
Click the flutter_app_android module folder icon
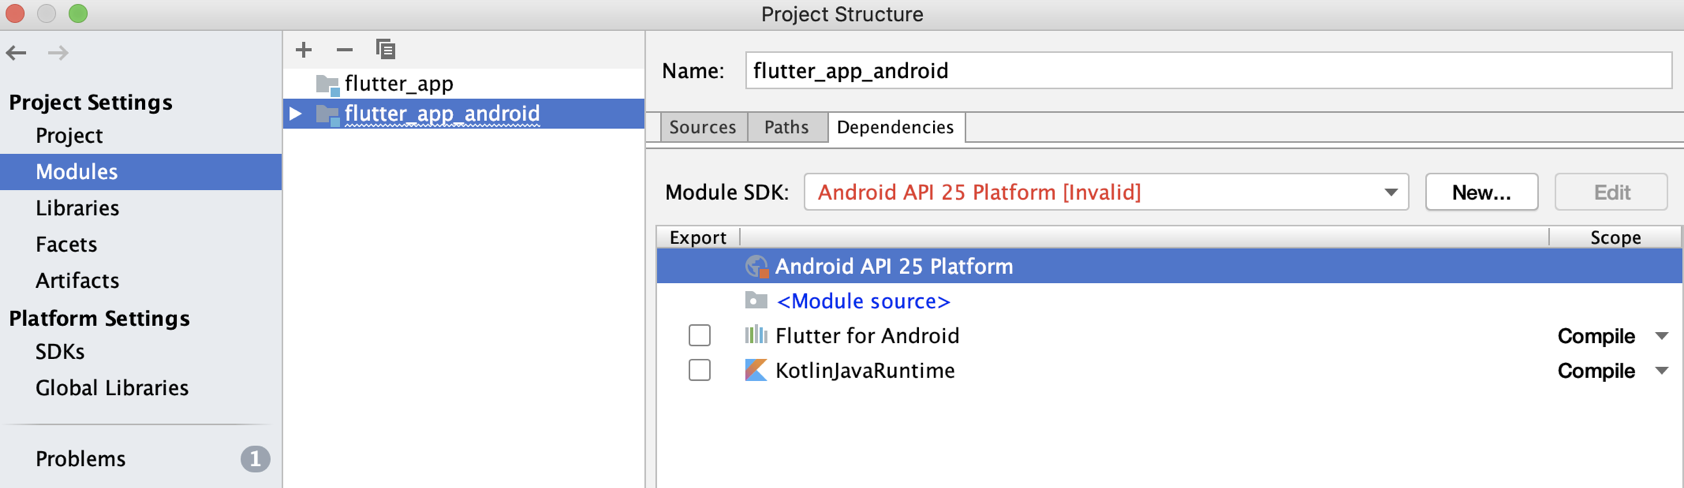pos(327,114)
